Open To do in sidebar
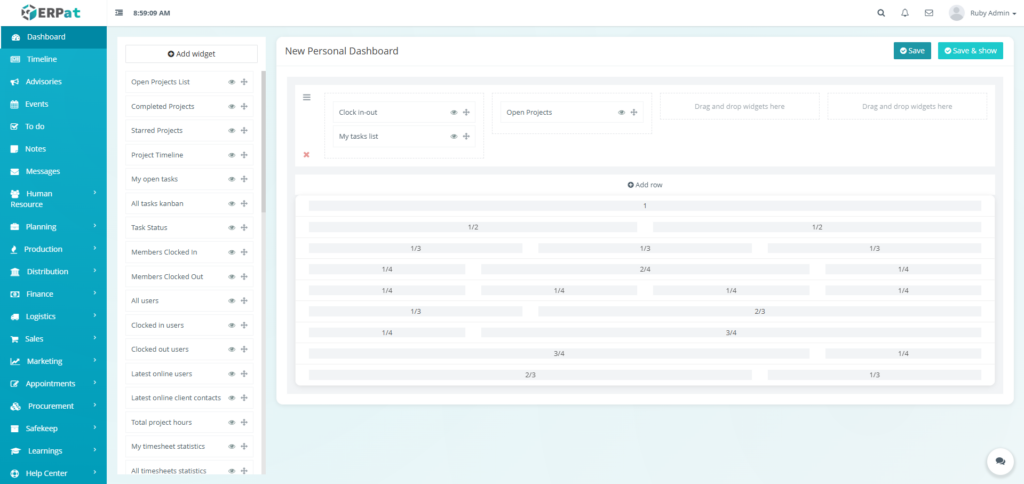Viewport: 1024px width, 484px height. click(53, 127)
